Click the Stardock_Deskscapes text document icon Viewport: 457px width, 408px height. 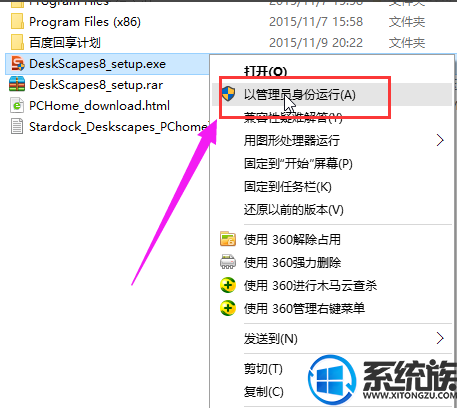click(x=17, y=127)
